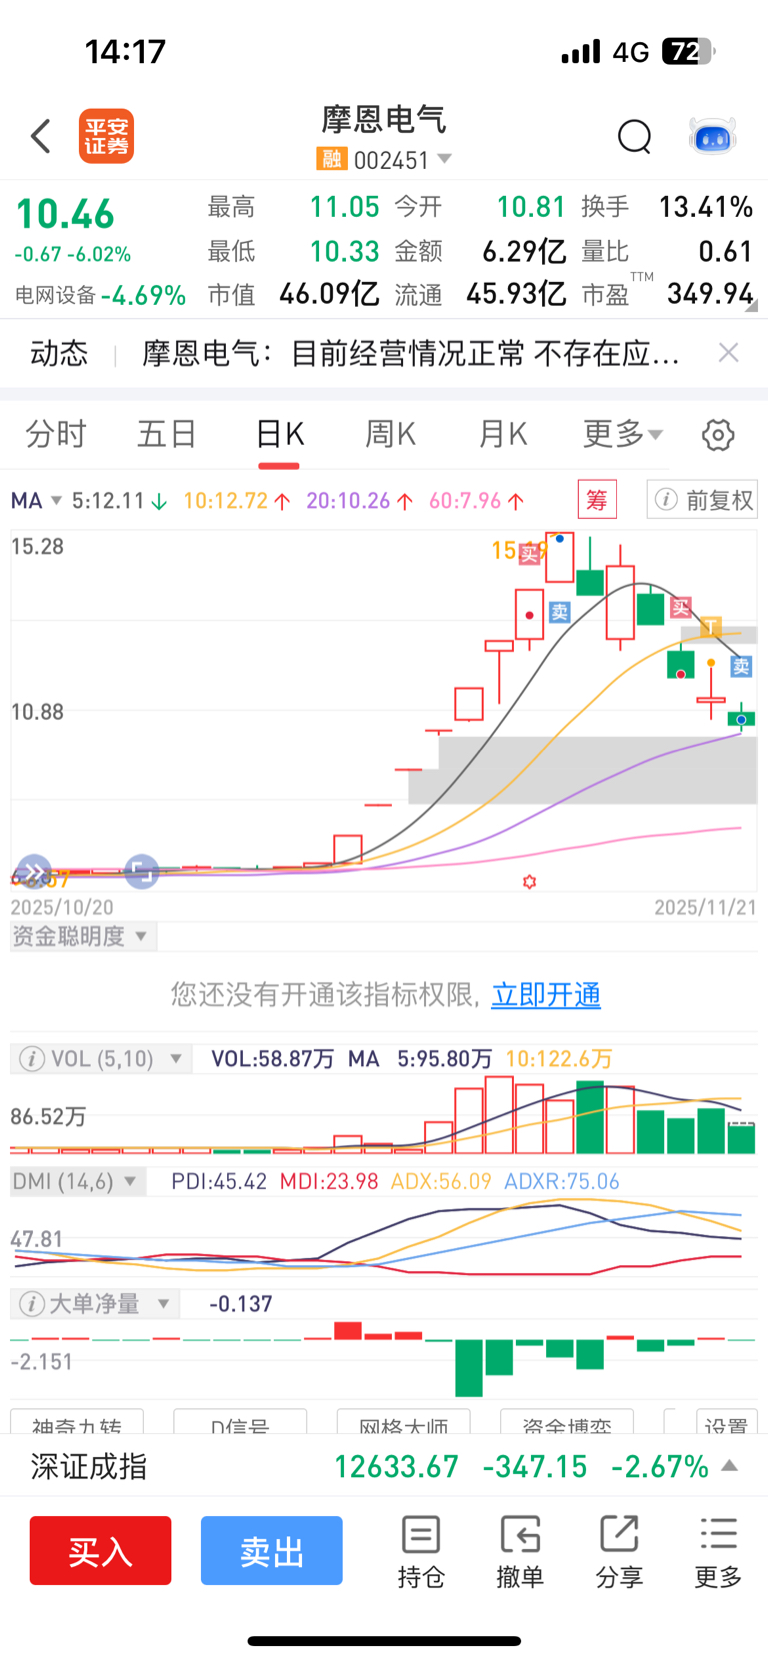Tap the 市盈 349.94 value
The height and width of the screenshot is (1663, 768).
[x=709, y=293]
